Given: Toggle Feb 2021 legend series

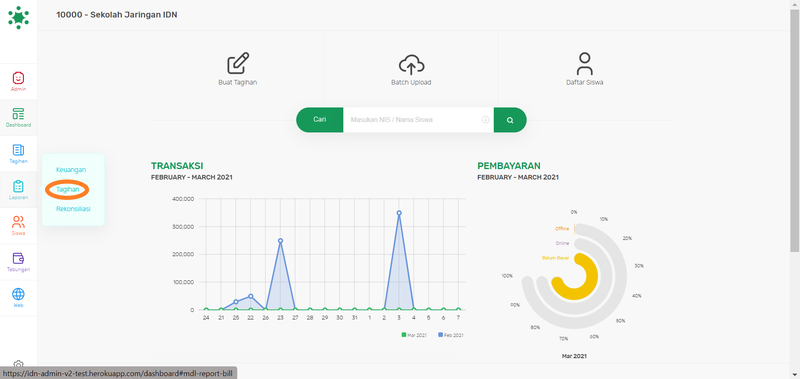Looking at the screenshot, I should pyautogui.click(x=451, y=335).
